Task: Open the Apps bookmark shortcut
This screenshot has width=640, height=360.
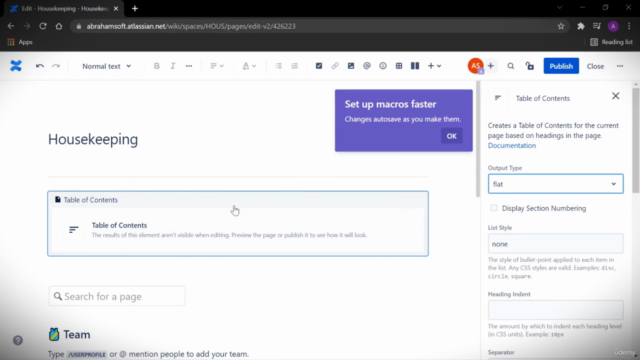Action: coord(20,42)
